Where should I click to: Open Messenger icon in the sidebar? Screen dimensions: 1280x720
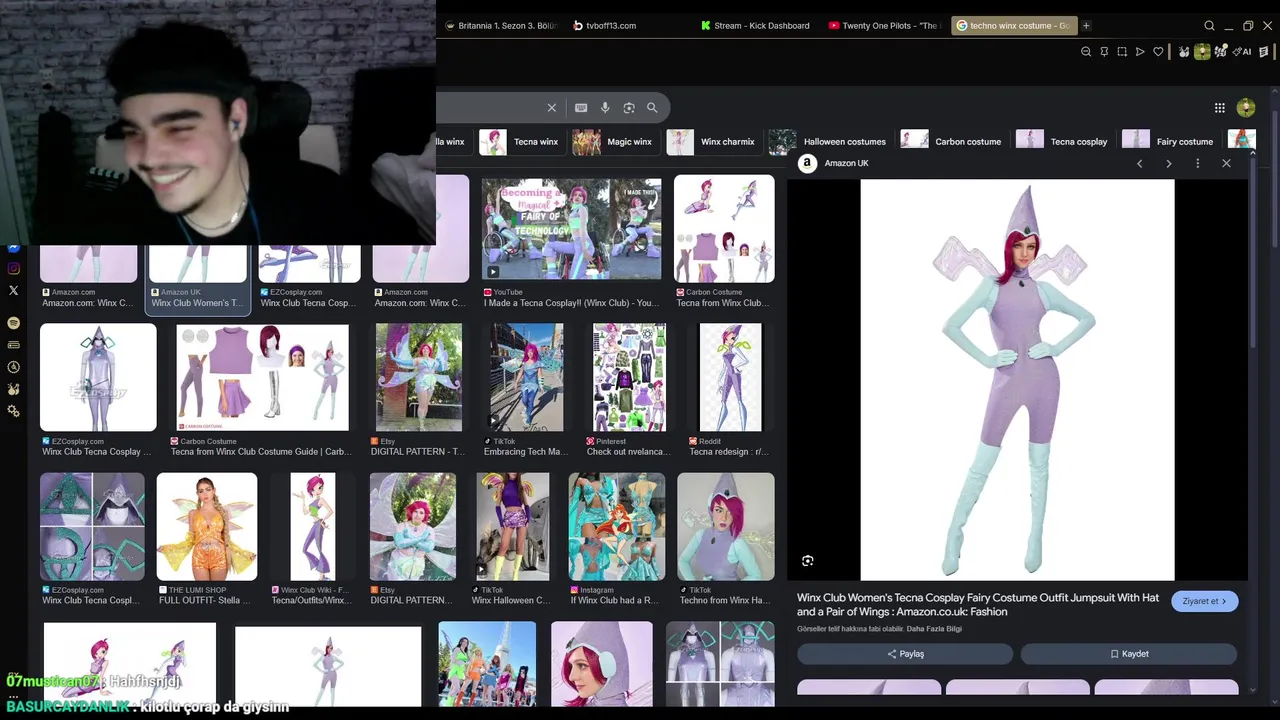coord(13,247)
